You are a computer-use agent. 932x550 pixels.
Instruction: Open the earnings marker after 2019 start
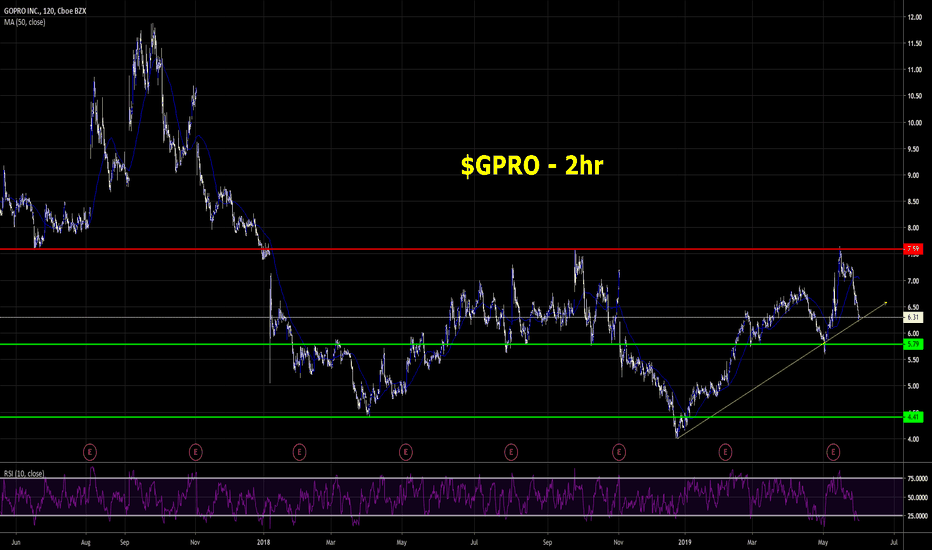(x=725, y=452)
